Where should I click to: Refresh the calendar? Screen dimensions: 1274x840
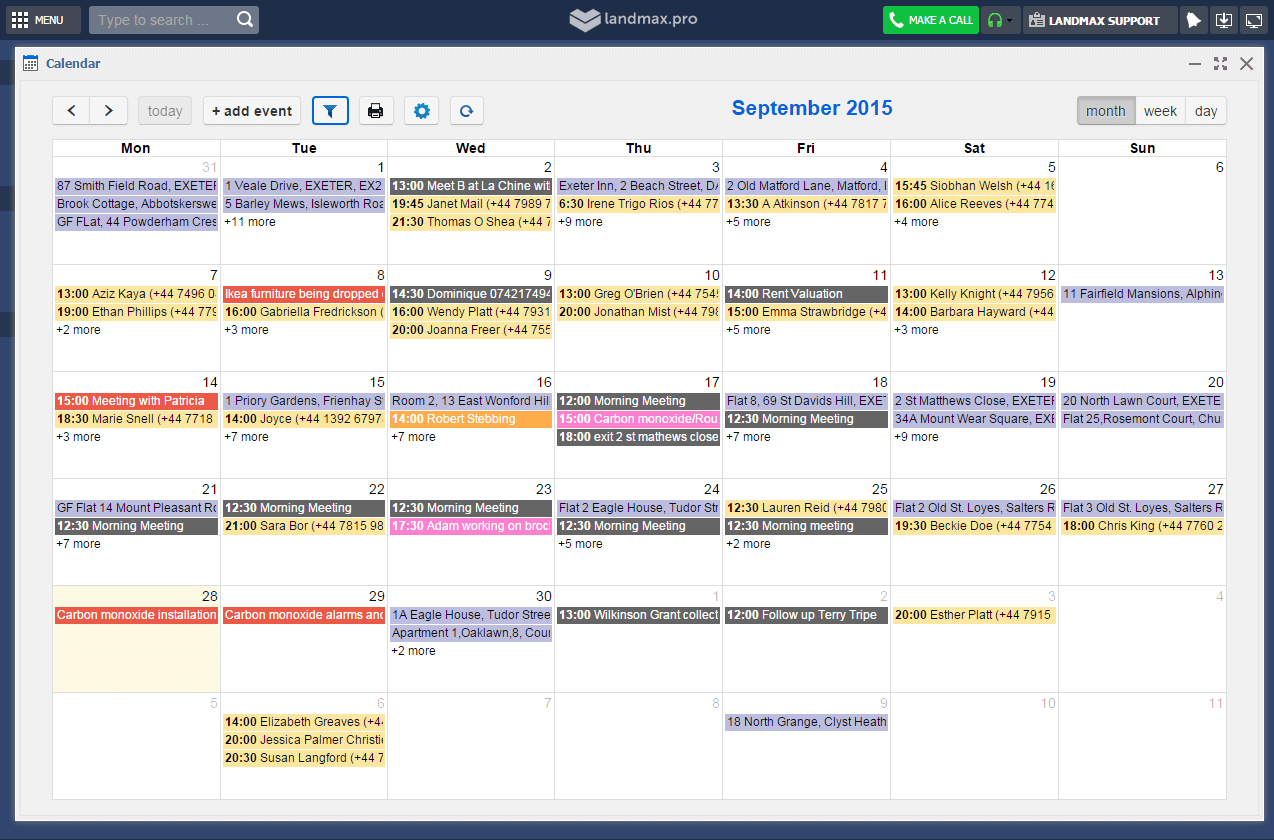tap(466, 111)
